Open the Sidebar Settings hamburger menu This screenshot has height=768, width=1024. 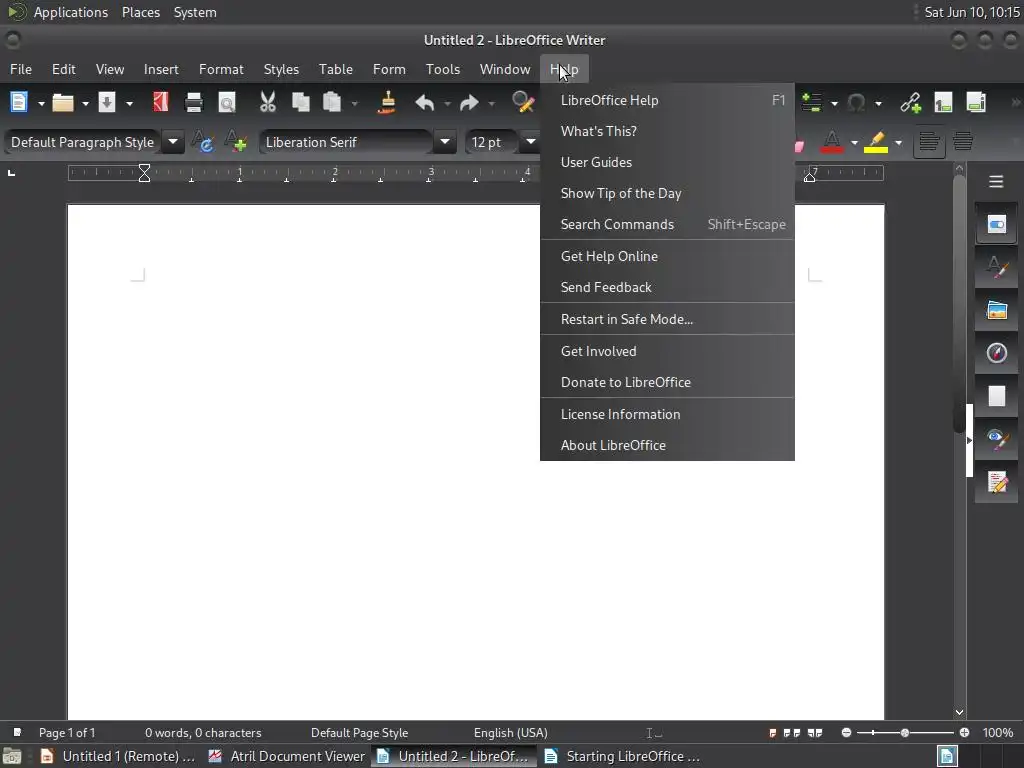tap(996, 182)
